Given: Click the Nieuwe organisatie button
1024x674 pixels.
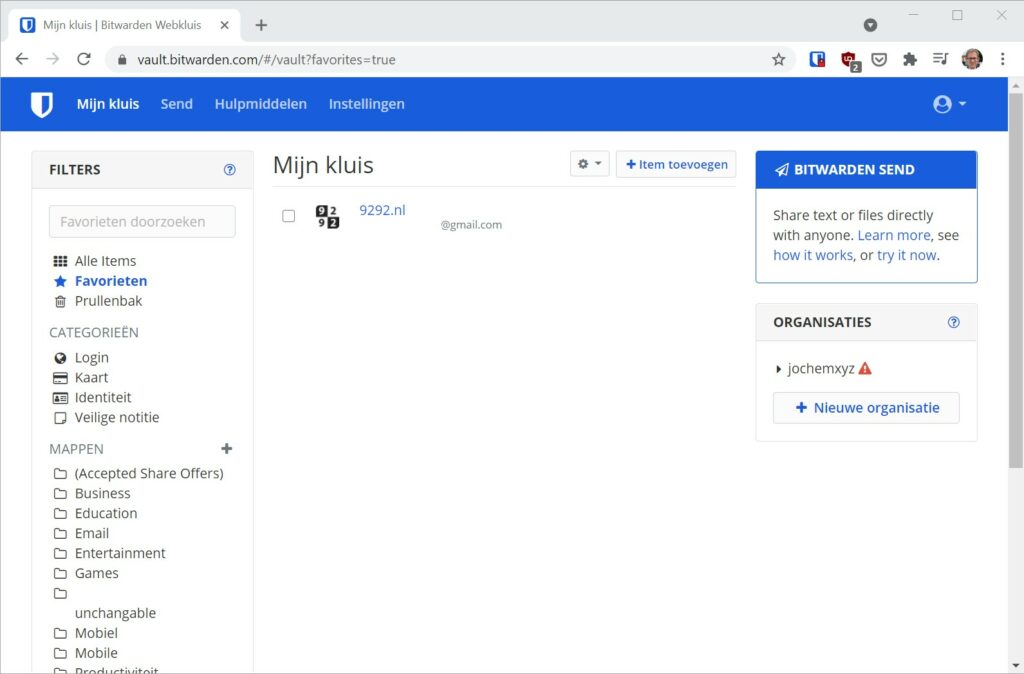Looking at the screenshot, I should point(866,408).
